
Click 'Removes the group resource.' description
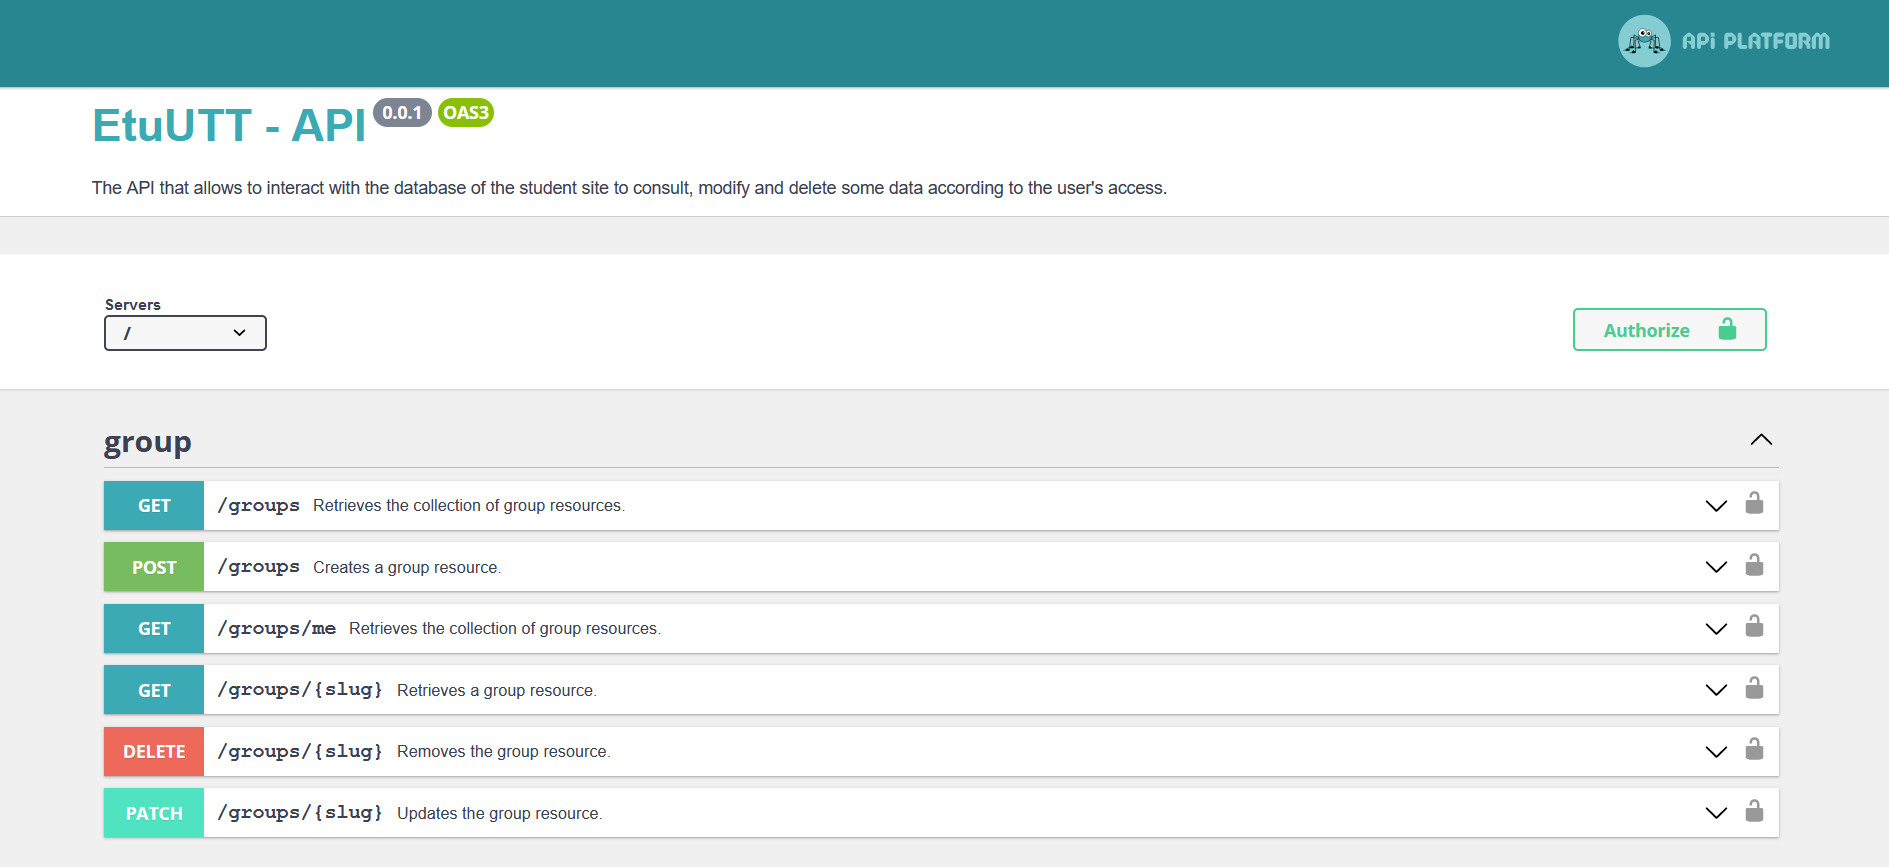[x=503, y=752]
